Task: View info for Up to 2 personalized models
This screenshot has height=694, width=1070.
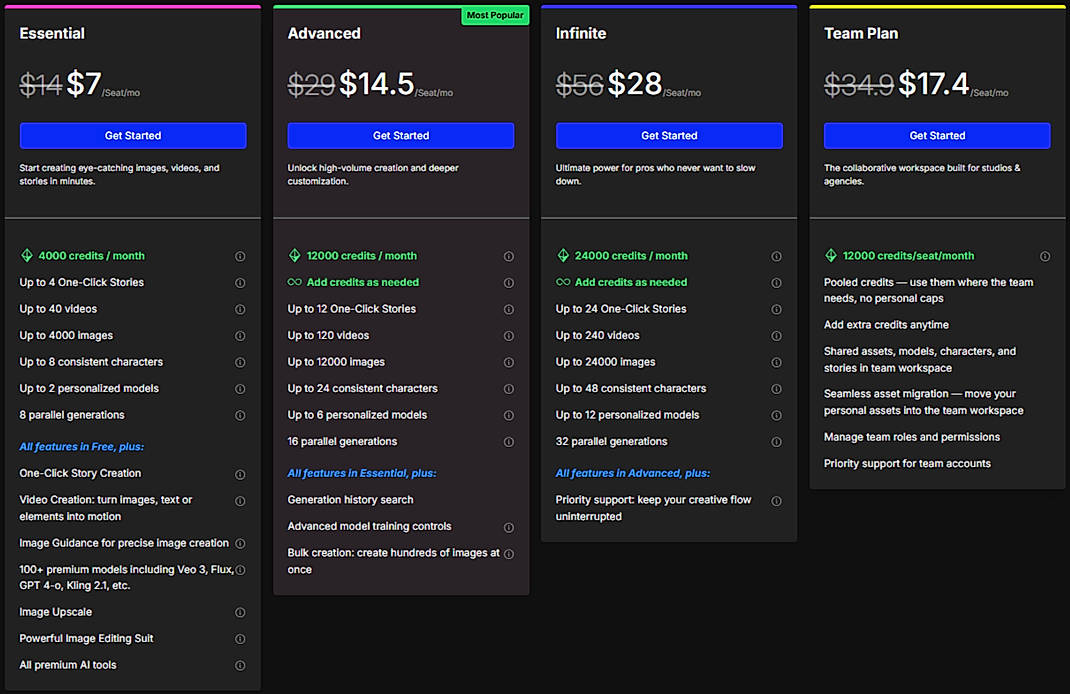Action: [240, 389]
